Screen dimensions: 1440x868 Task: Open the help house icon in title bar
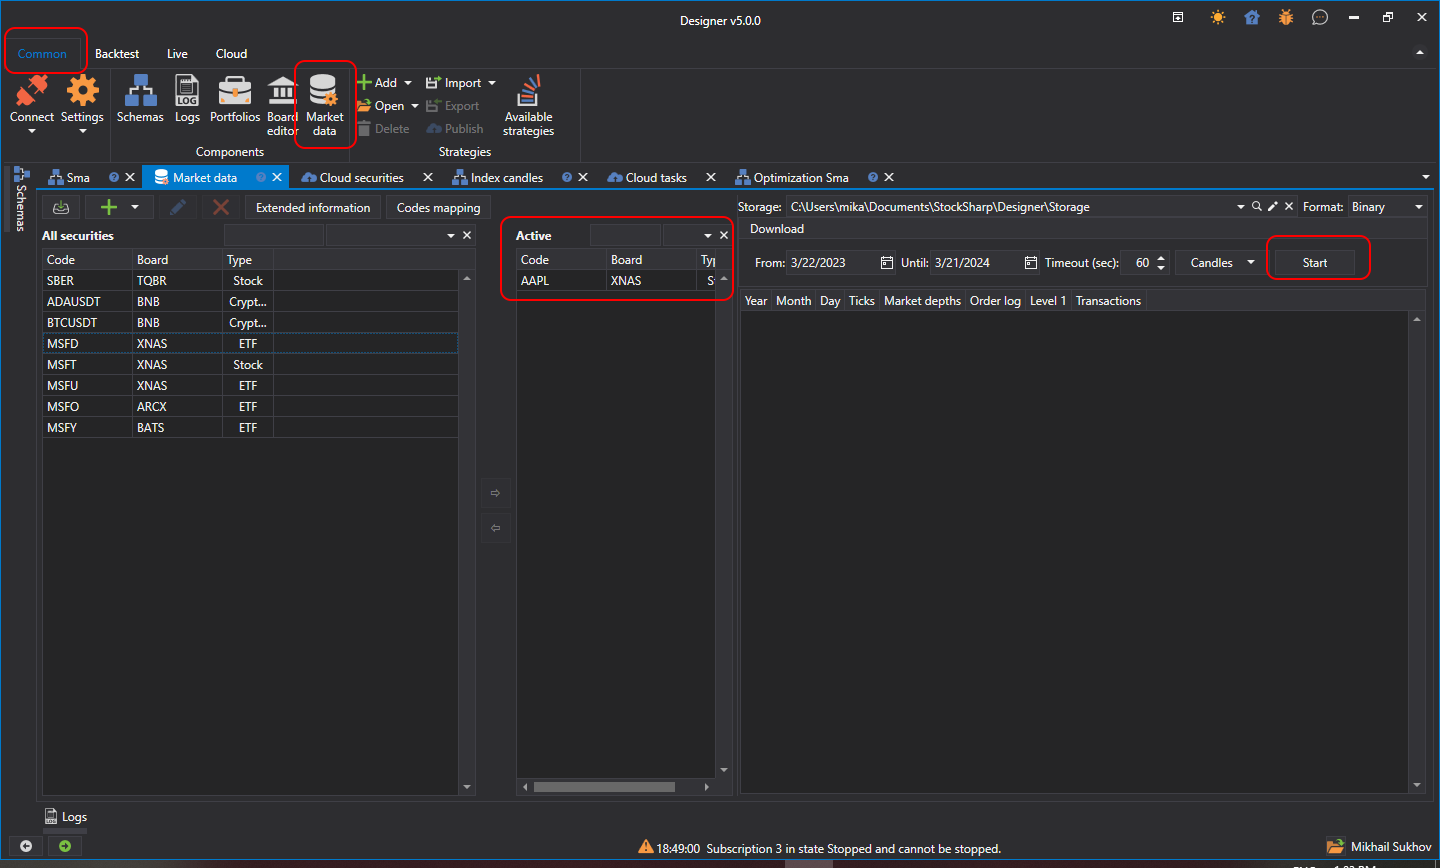1252,17
